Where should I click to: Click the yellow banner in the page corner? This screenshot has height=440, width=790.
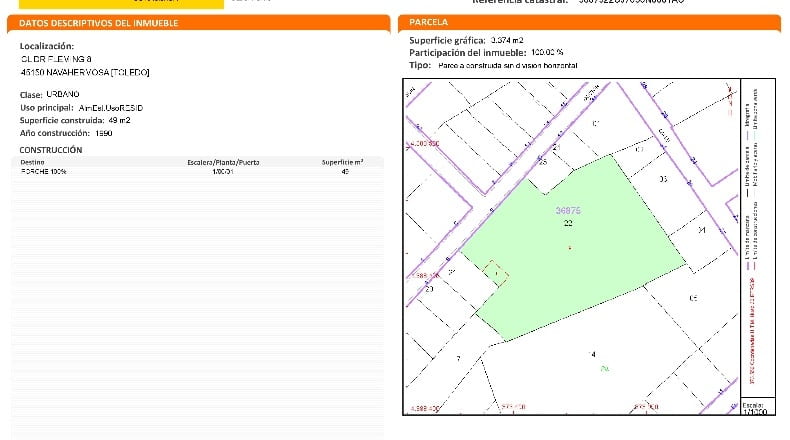coord(121,4)
